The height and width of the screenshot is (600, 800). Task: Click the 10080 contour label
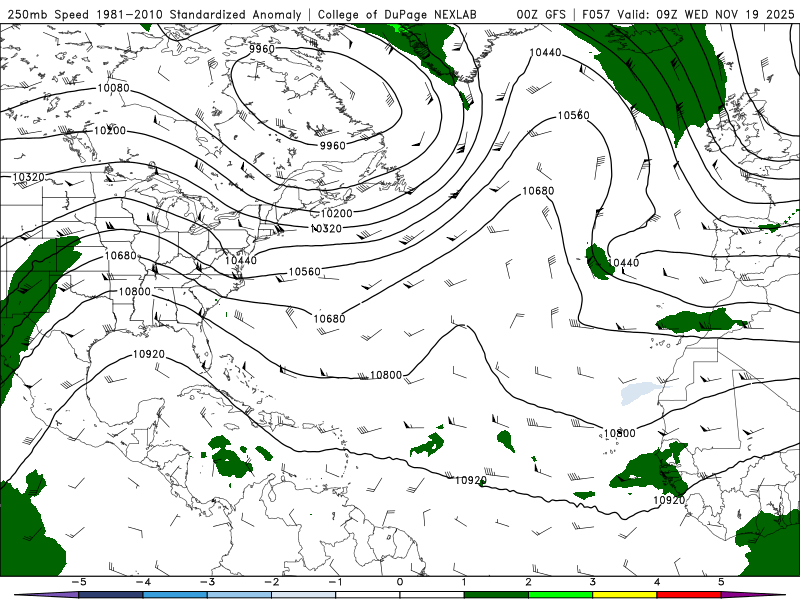pos(113,88)
